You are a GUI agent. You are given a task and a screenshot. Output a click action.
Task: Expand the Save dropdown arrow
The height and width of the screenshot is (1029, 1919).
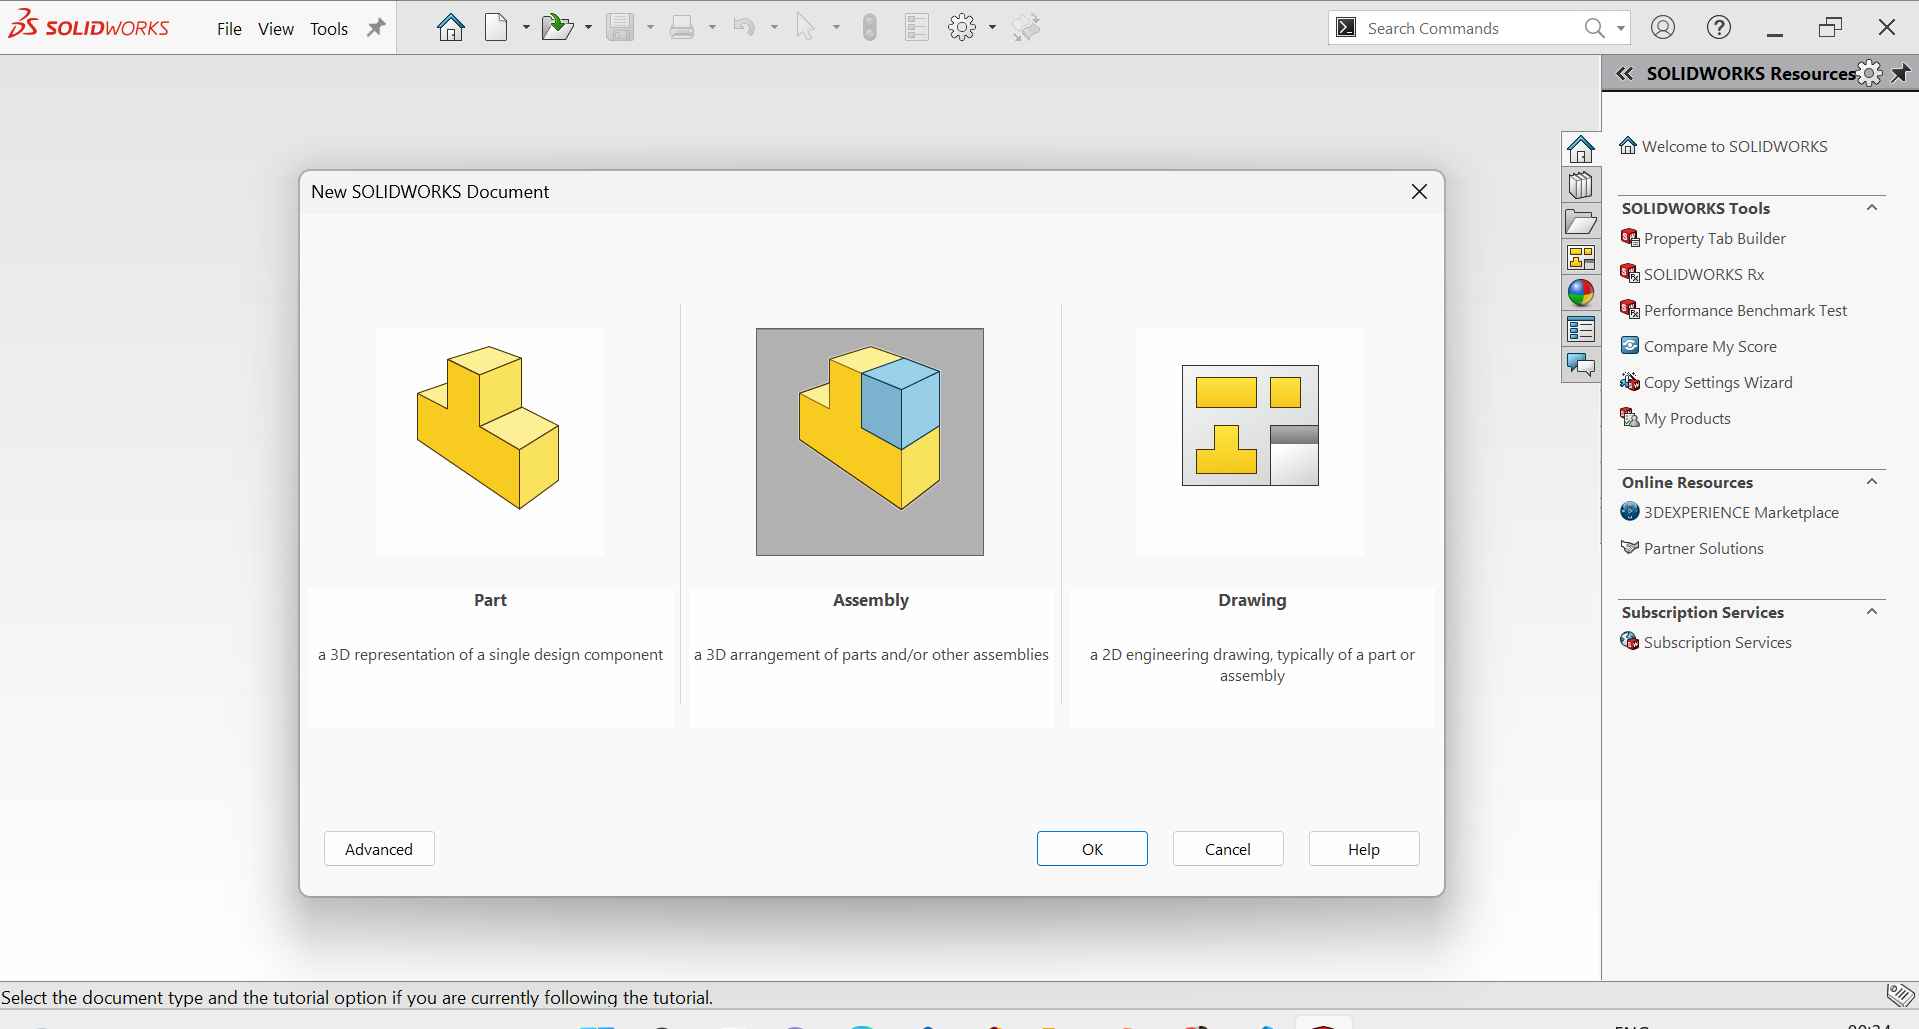[x=650, y=27]
